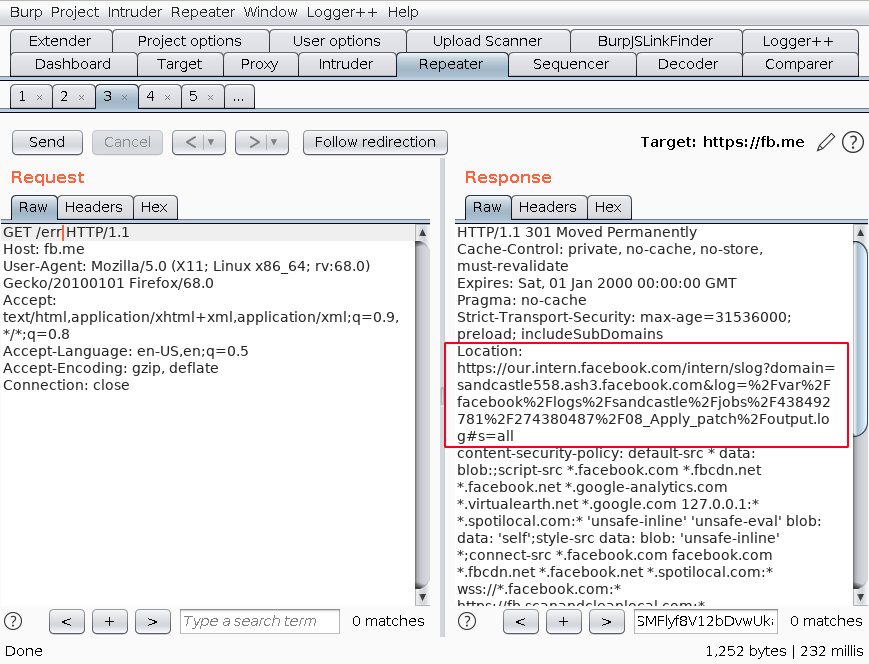Screen dimensions: 869x664
Task: Plus options button in response search
Action: coord(564,622)
